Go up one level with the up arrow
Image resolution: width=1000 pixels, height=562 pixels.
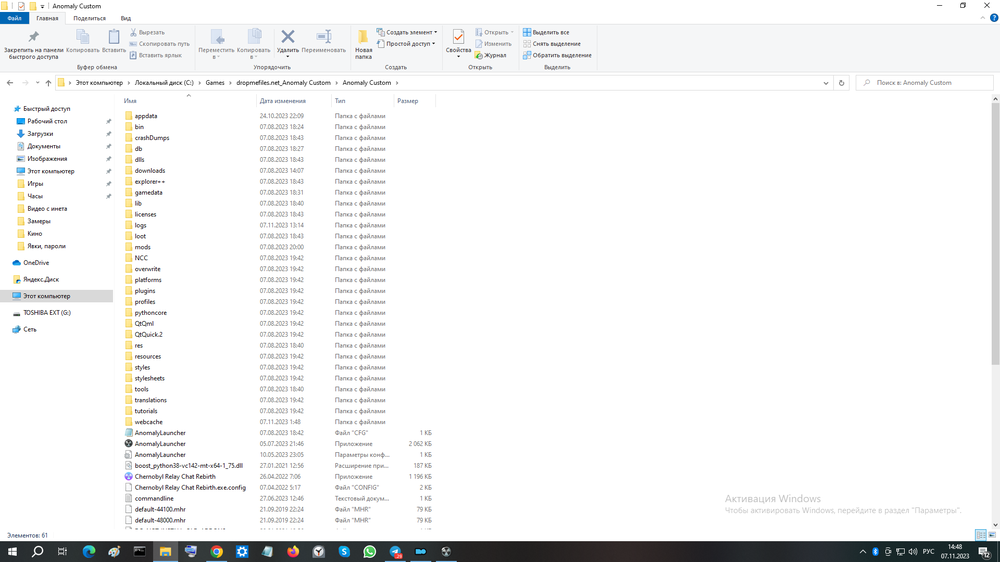coord(48,83)
